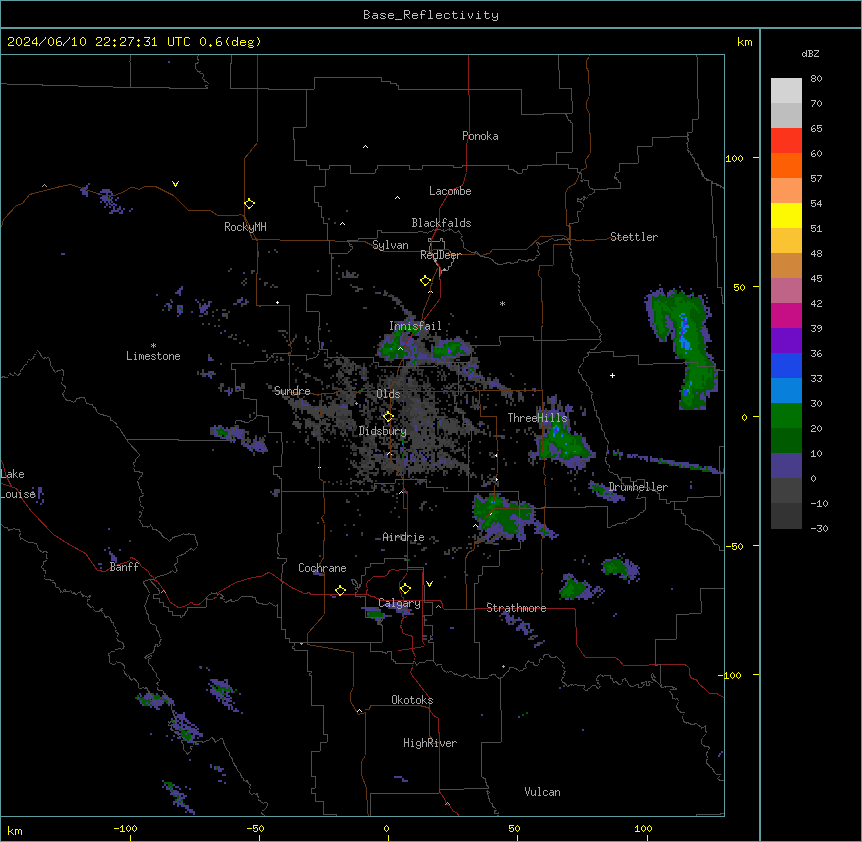This screenshot has height=842, width=862.
Task: Click the km label at top right of map
Action: [x=744, y=42]
